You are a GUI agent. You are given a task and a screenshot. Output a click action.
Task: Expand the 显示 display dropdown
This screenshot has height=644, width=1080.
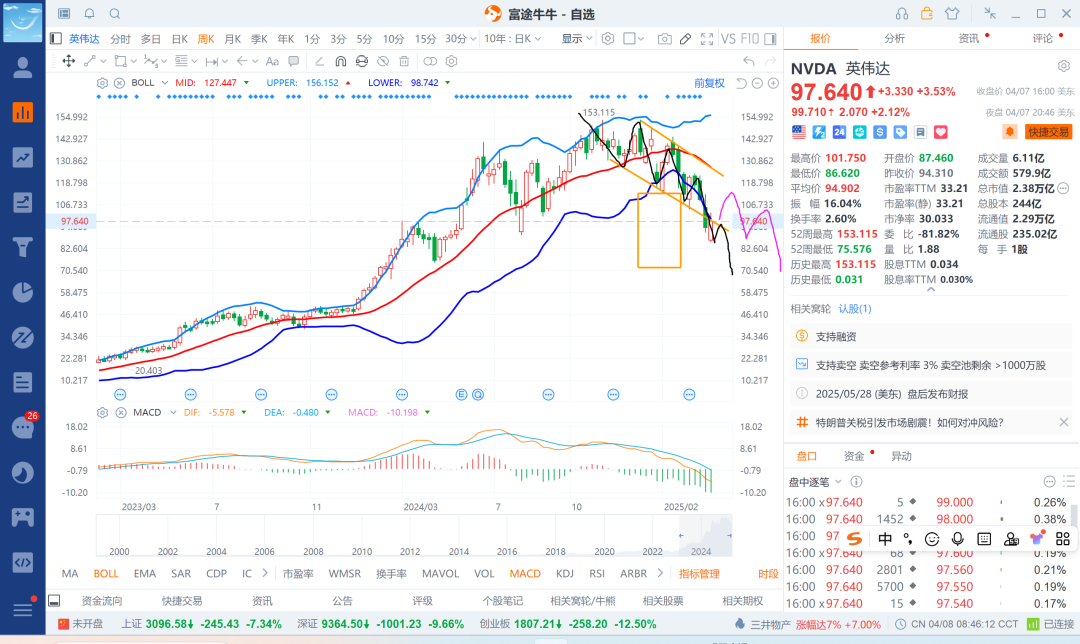(x=576, y=39)
